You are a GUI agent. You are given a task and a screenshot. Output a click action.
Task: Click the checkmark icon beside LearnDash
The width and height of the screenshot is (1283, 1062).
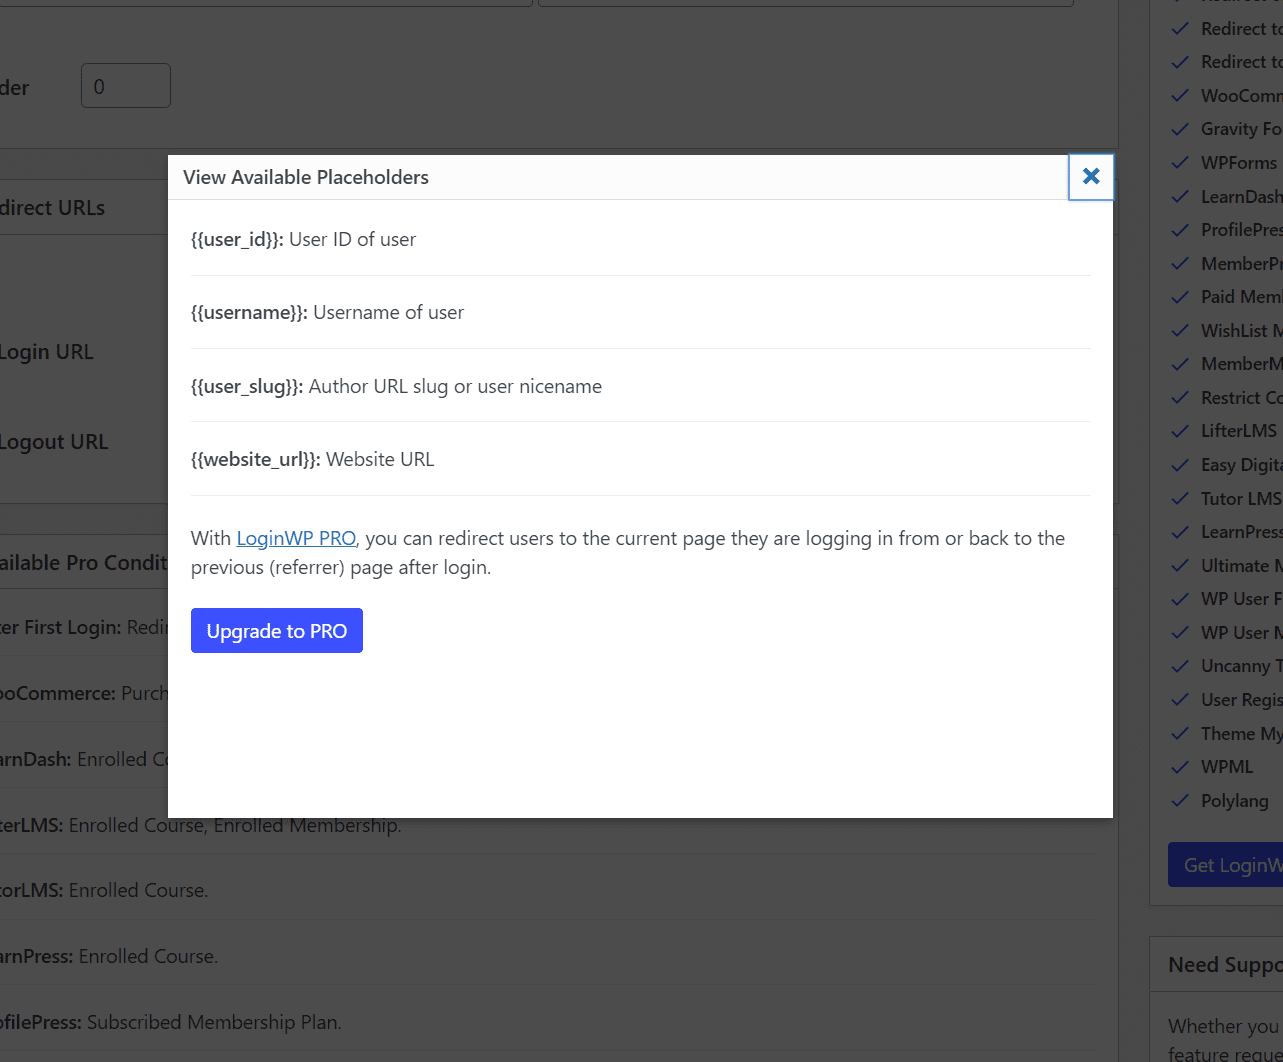click(1181, 197)
